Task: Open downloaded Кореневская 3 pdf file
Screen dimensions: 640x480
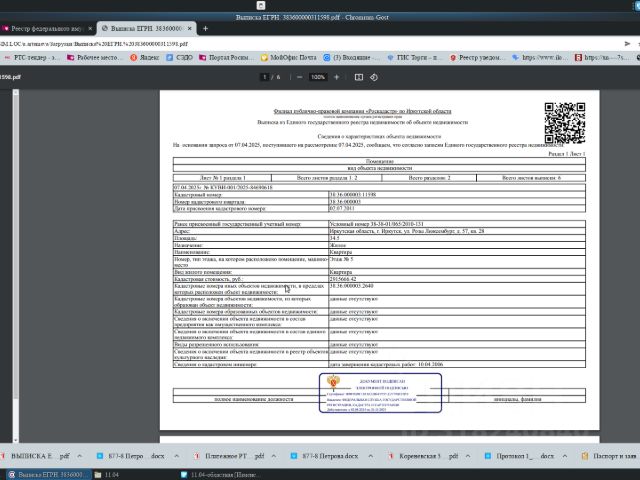Action: point(423,456)
